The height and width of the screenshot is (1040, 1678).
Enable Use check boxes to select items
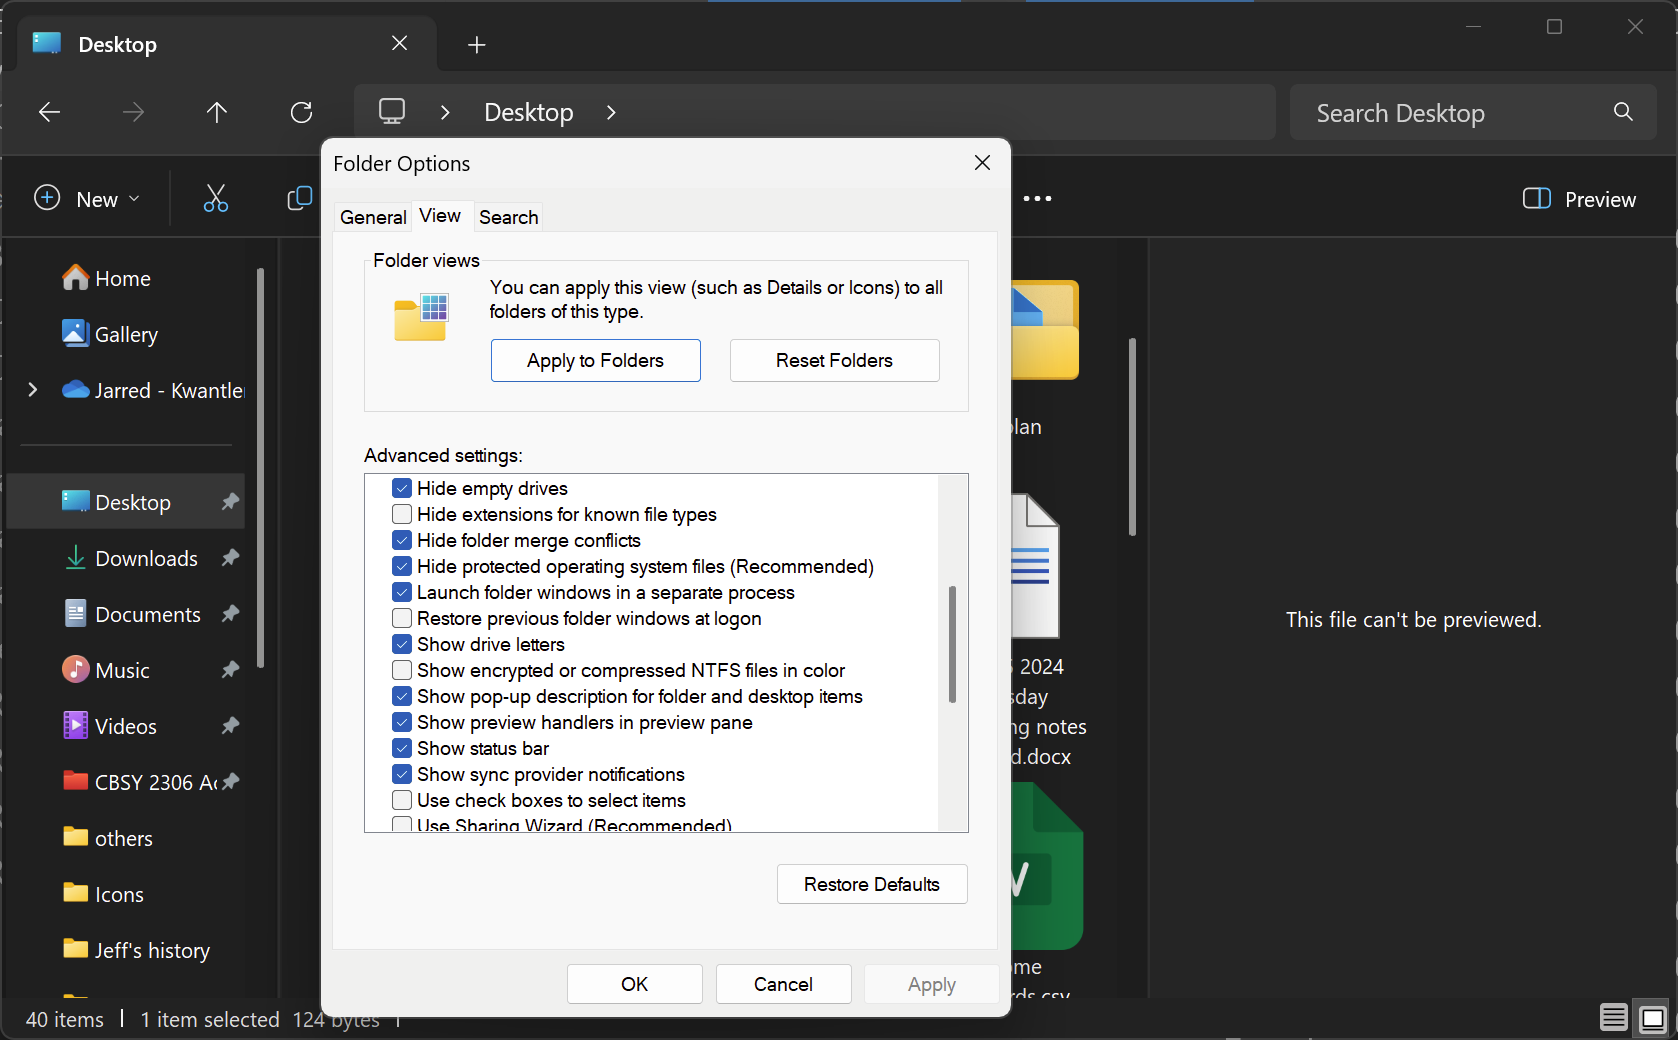coord(401,800)
